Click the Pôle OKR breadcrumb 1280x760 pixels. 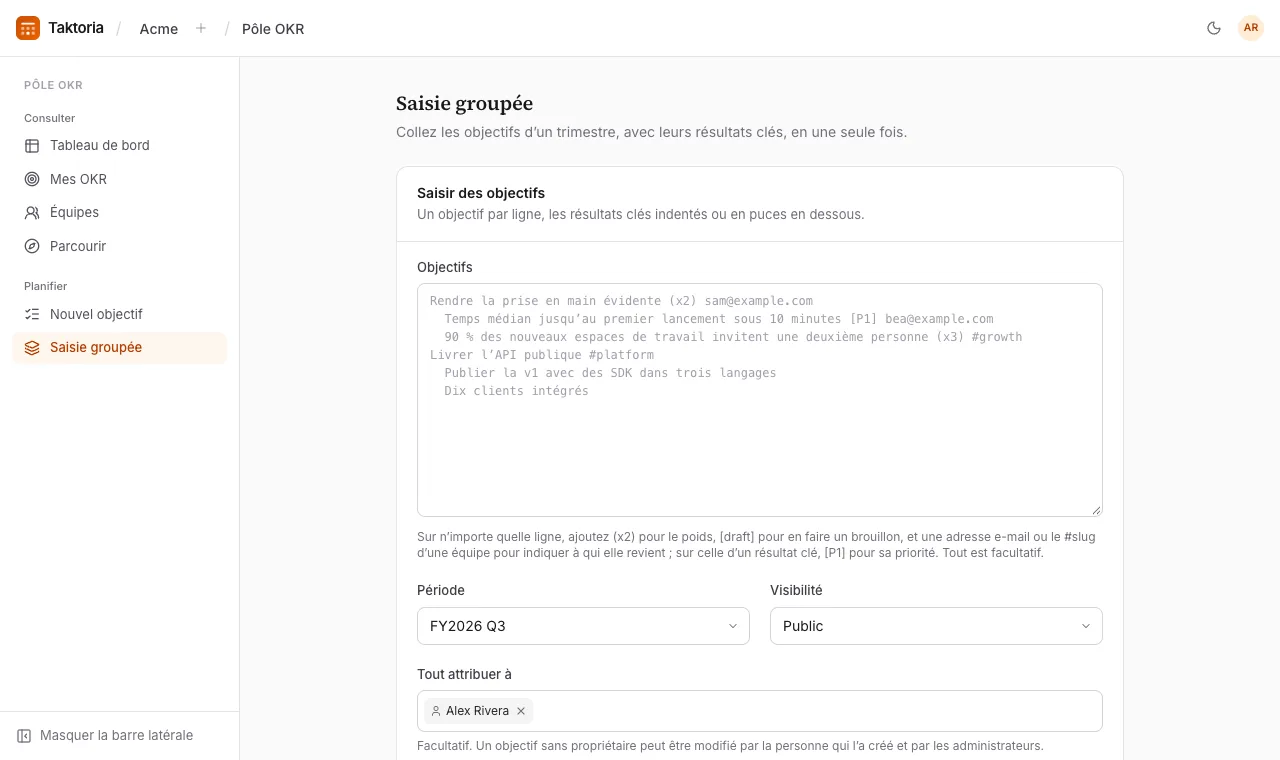[273, 29]
